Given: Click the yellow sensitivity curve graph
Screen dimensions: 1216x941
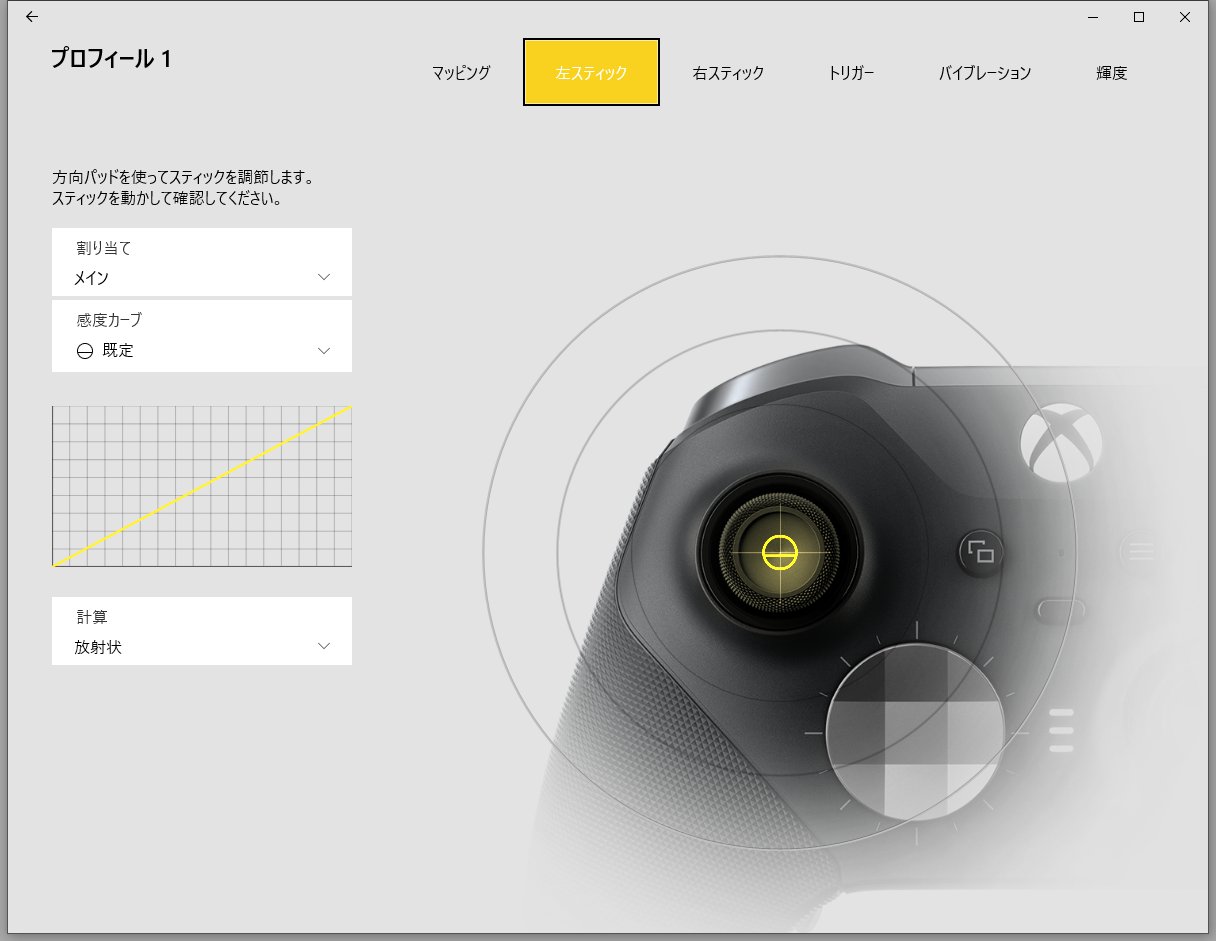Looking at the screenshot, I should (202, 486).
